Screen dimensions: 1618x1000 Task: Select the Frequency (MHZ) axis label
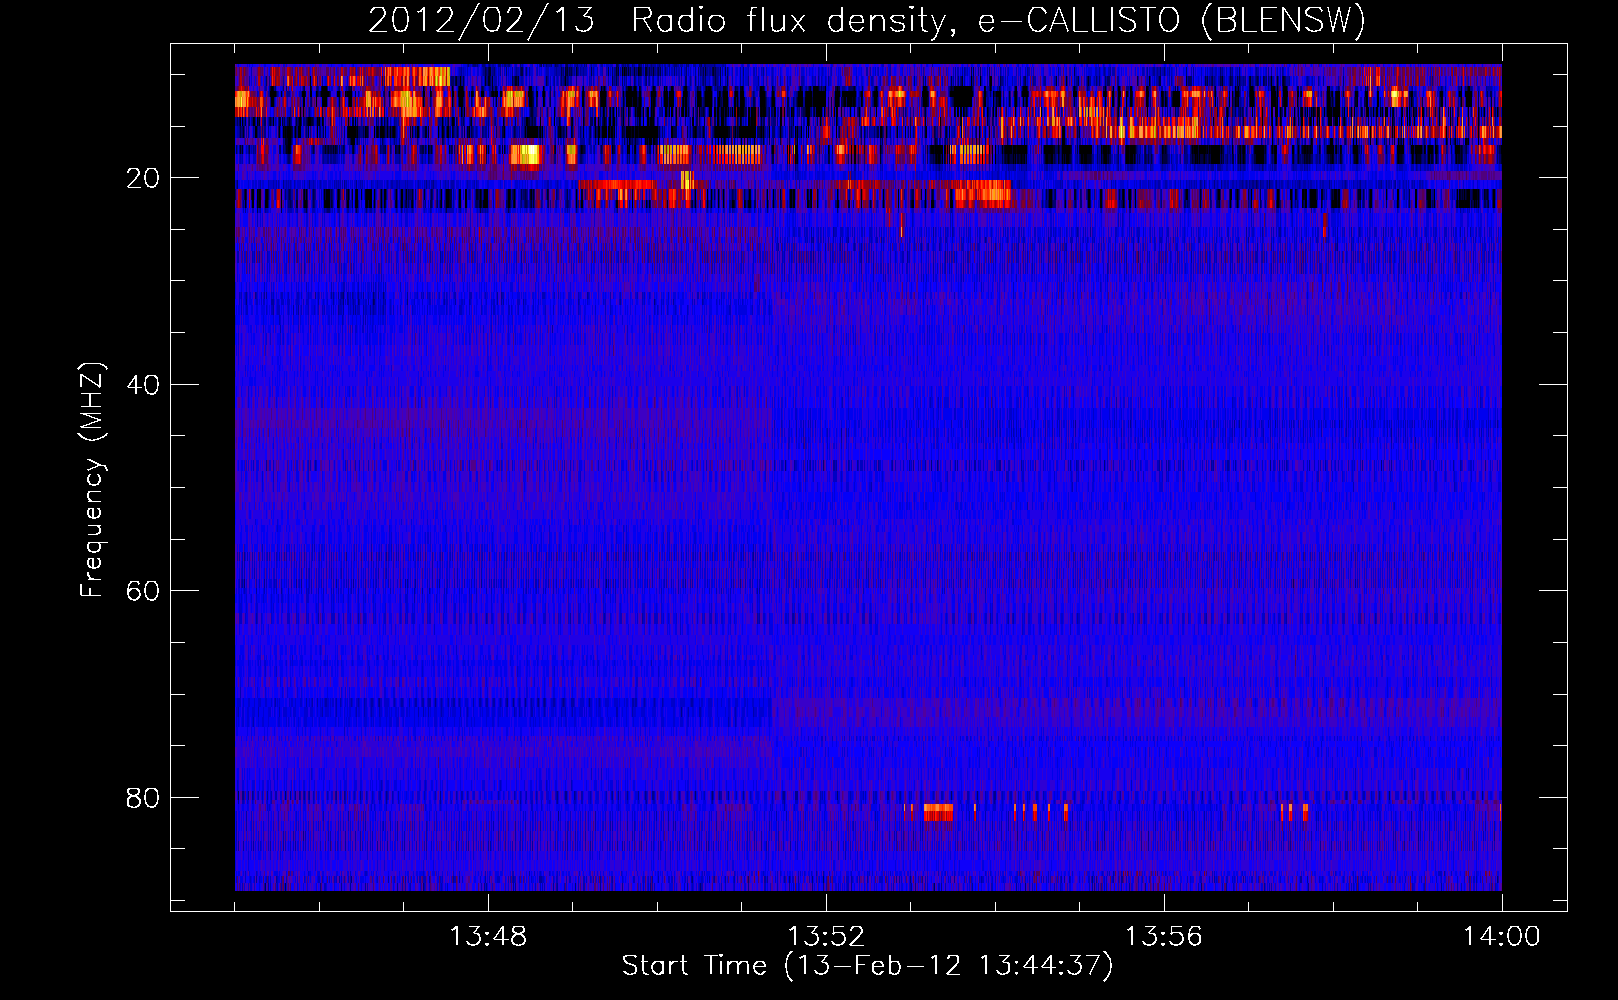pos(92,481)
